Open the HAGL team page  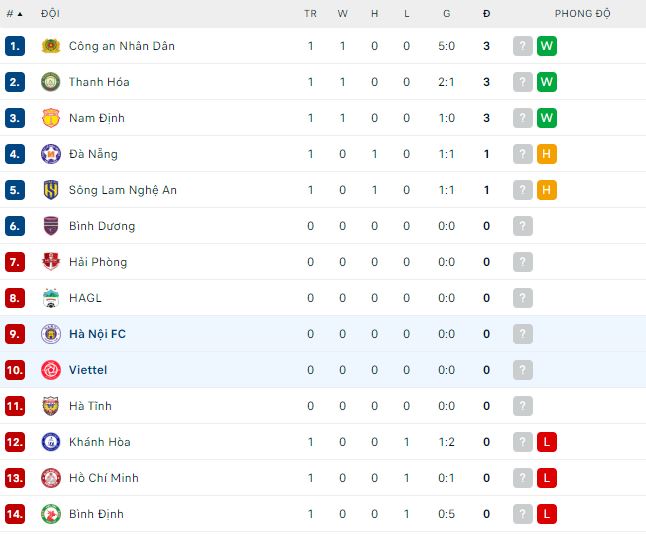point(85,298)
